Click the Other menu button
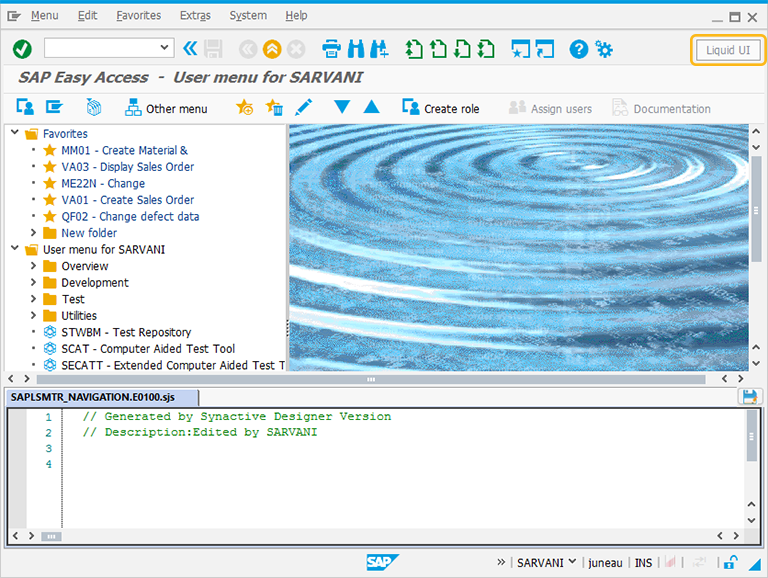This screenshot has height=578, width=768. (x=166, y=108)
